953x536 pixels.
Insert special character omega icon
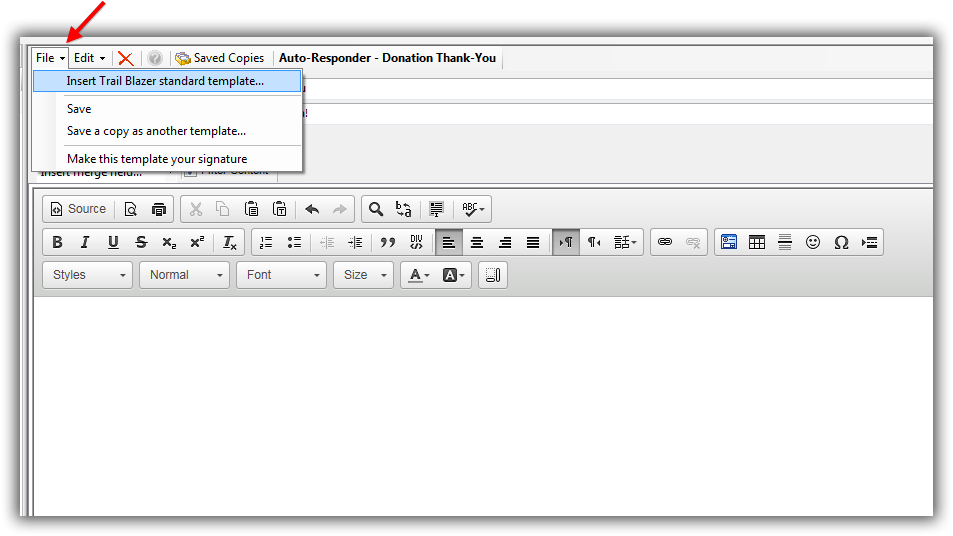pyautogui.click(x=841, y=242)
